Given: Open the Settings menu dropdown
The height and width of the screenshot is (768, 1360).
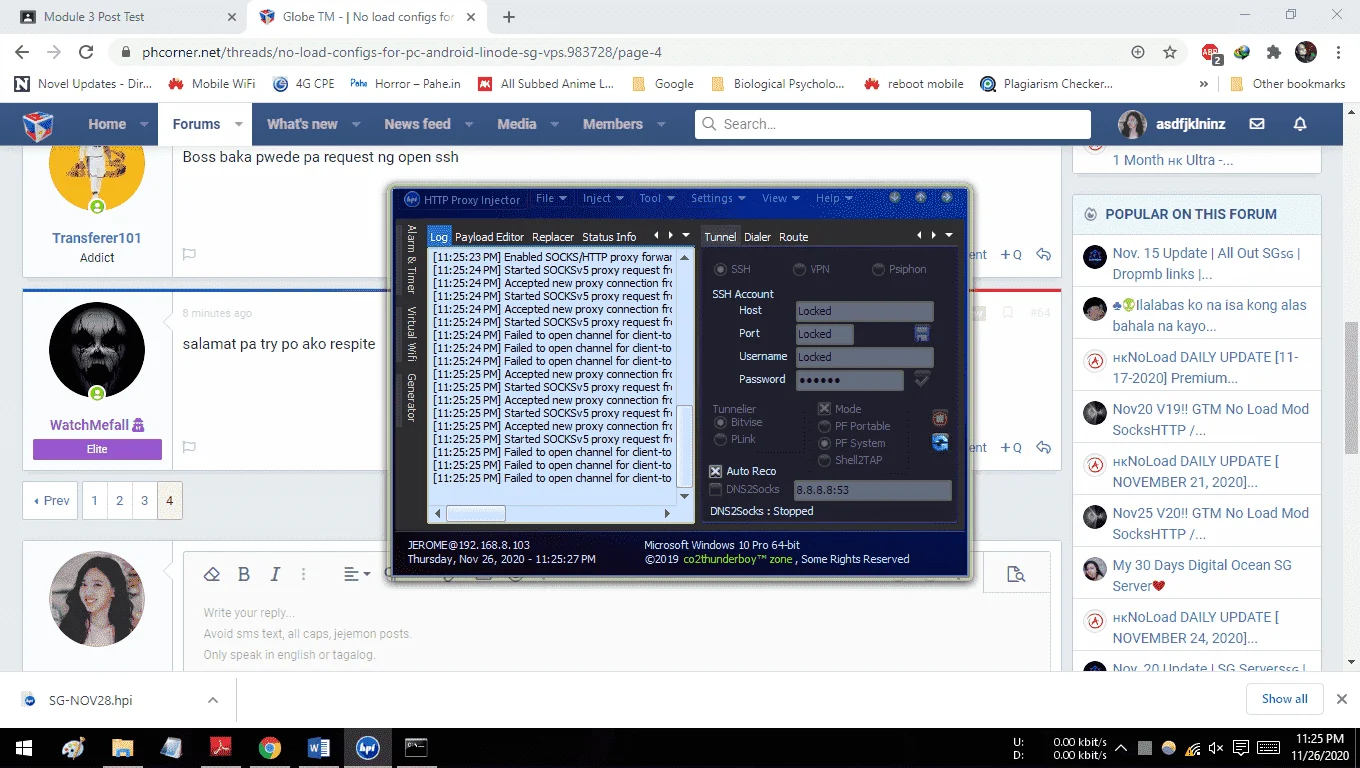Looking at the screenshot, I should pyautogui.click(x=719, y=198).
